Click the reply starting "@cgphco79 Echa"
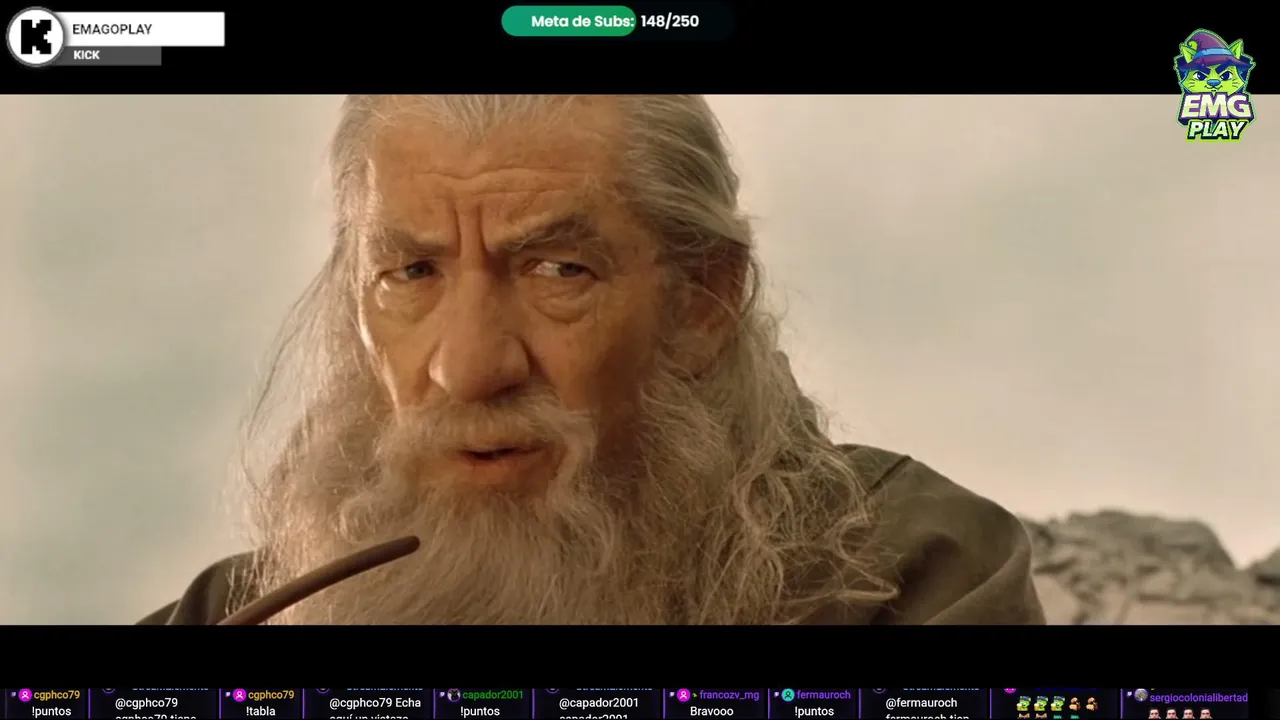The height and width of the screenshot is (720, 1280). pyautogui.click(x=375, y=703)
